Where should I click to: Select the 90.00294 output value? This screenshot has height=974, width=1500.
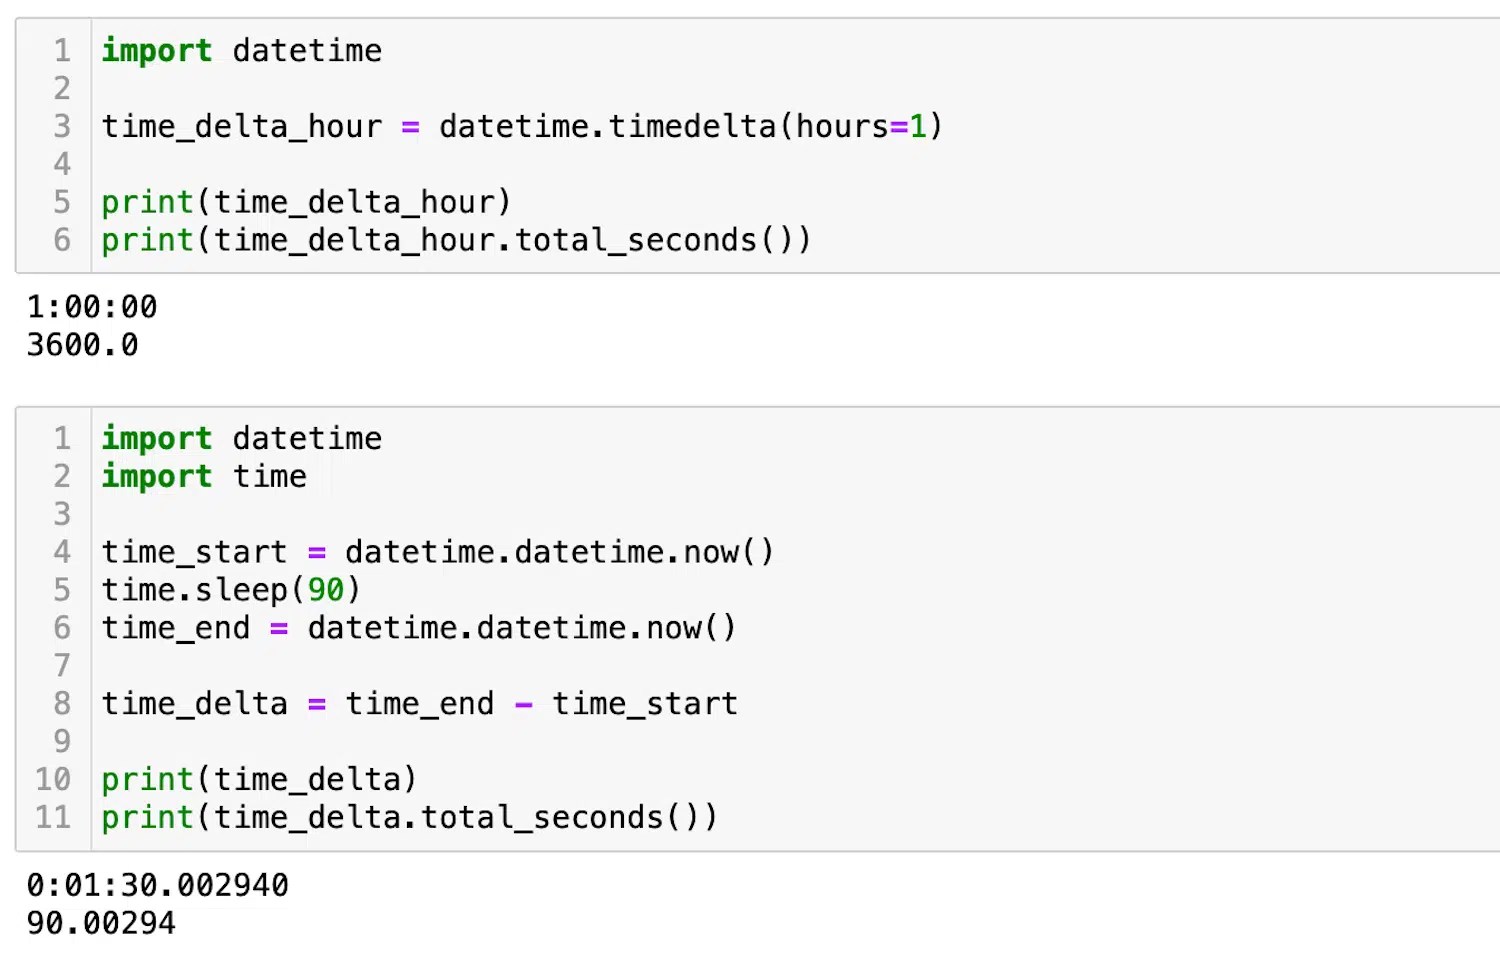(99, 922)
